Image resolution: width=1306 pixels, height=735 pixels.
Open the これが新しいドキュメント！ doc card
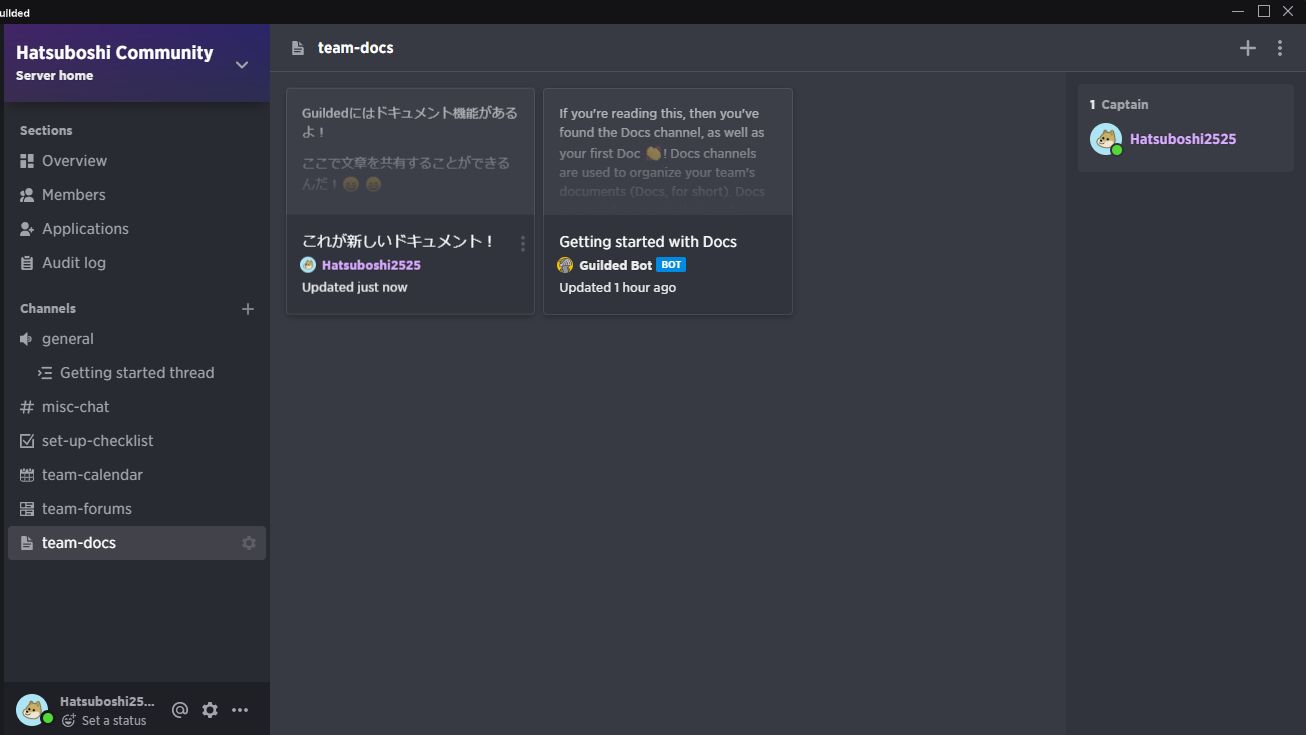[x=410, y=201]
